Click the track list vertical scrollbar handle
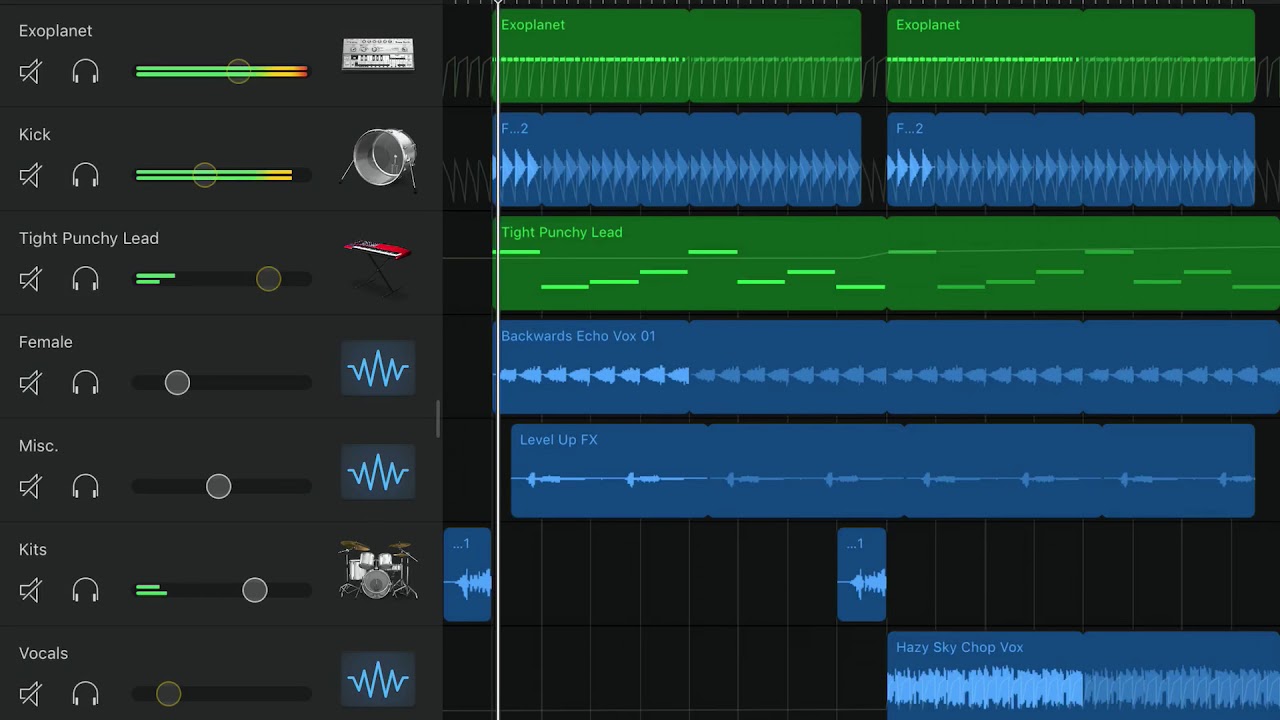This screenshot has width=1280, height=720. point(438,419)
